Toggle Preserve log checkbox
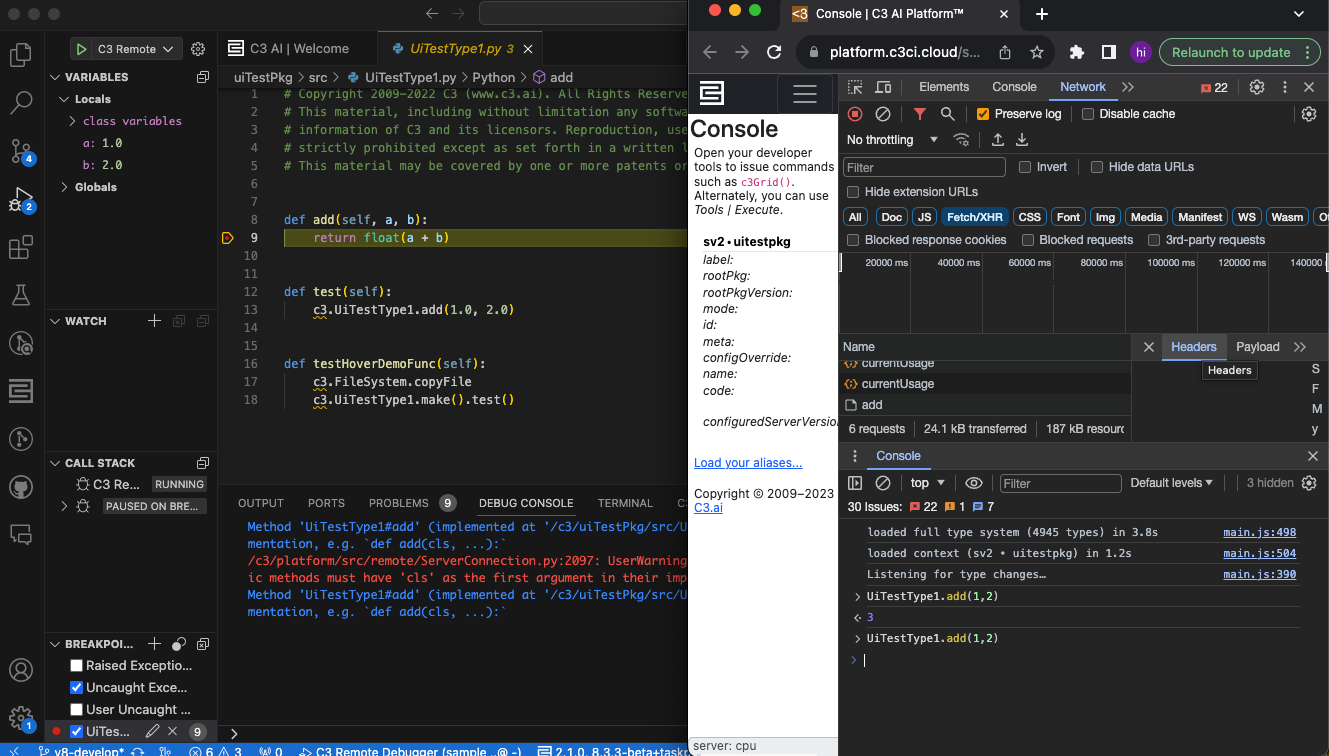Screen dimensions: 1329x756 point(983,114)
